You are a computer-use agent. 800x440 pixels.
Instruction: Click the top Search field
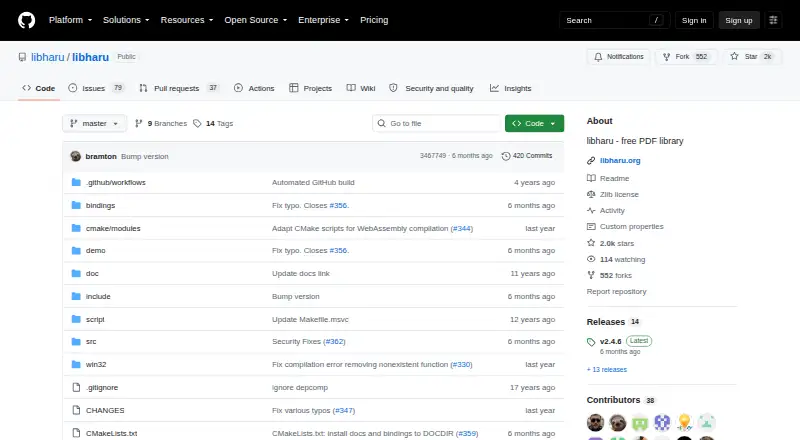click(614, 20)
